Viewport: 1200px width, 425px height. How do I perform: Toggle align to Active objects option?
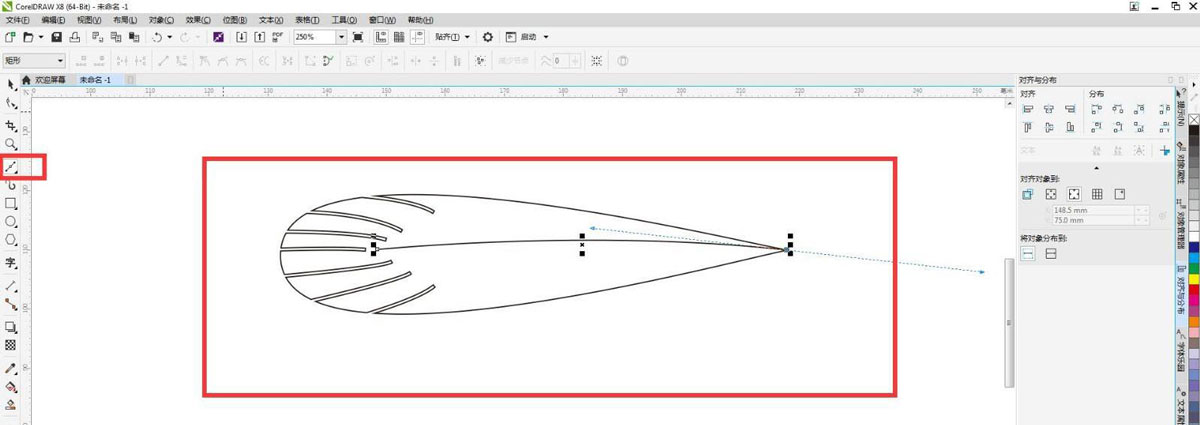pos(1027,194)
